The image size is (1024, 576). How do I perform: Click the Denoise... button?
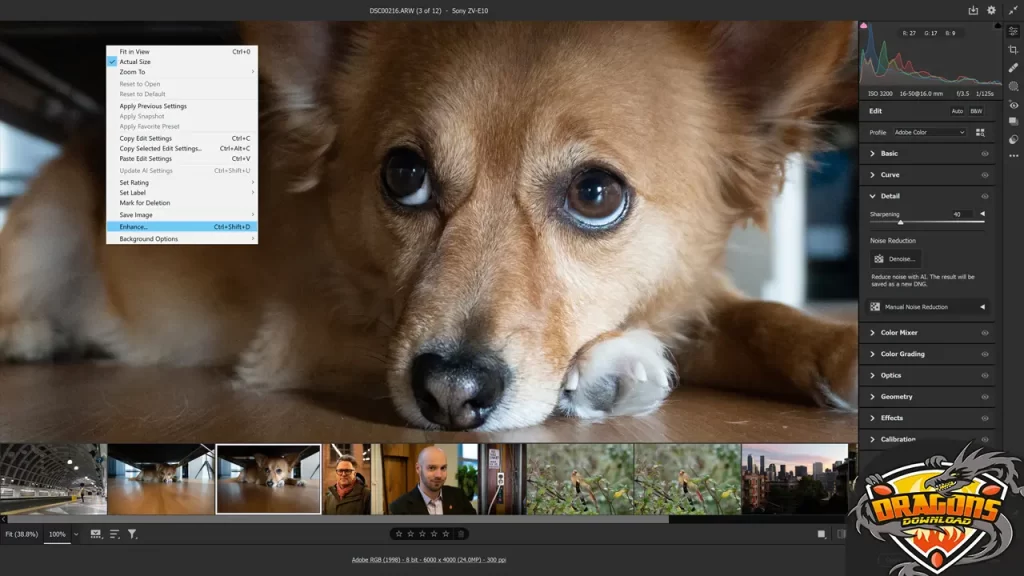click(895, 259)
